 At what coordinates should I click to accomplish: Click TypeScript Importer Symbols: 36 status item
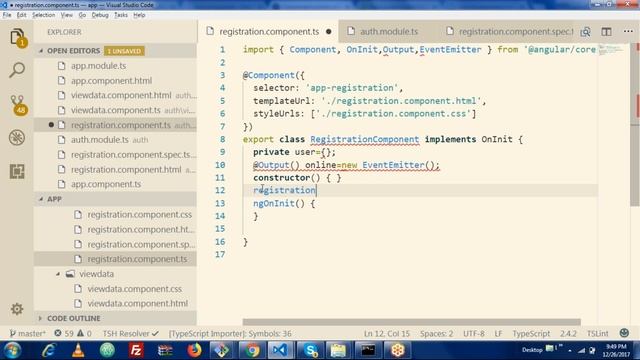pyautogui.click(x=230, y=333)
